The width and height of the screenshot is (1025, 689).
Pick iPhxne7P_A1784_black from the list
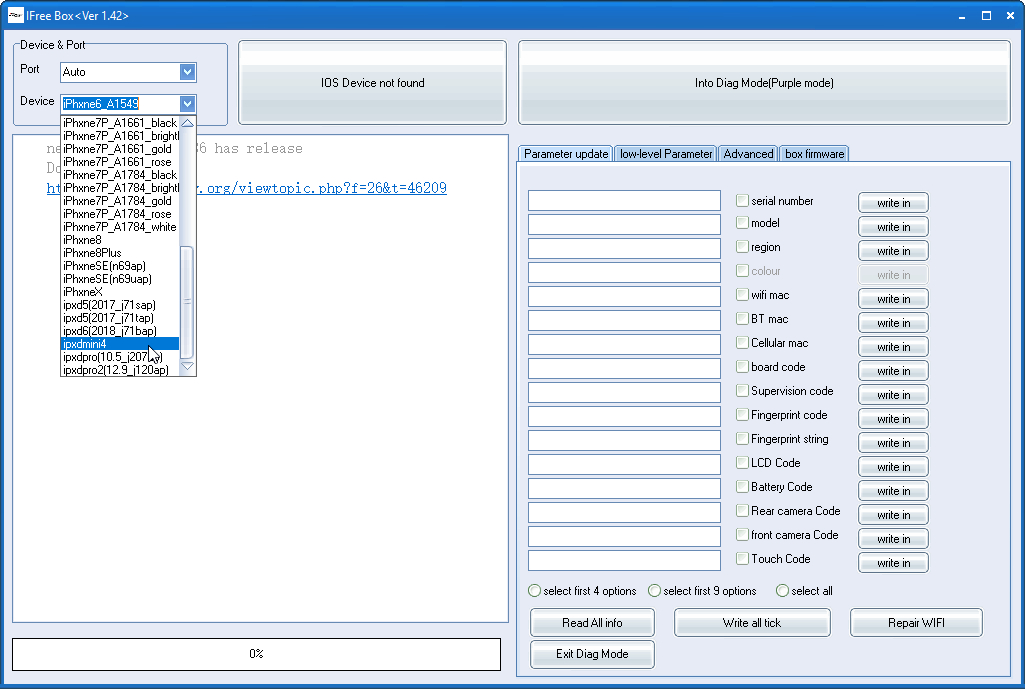point(120,175)
